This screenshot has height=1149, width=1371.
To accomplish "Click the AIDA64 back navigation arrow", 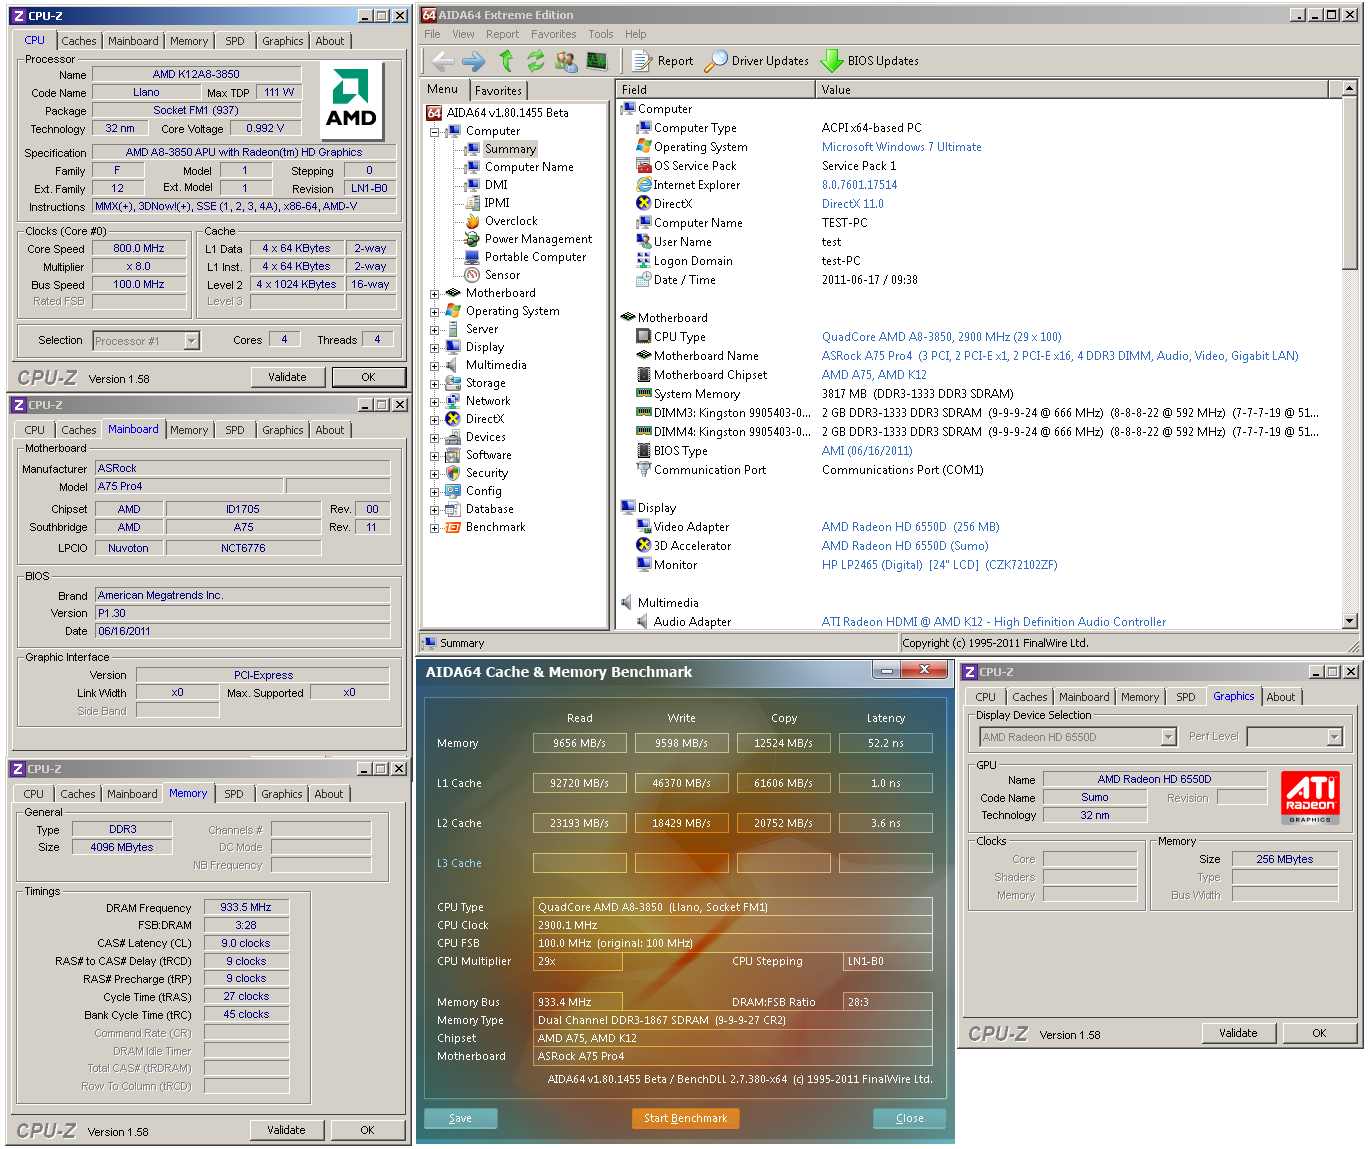I will [x=443, y=61].
